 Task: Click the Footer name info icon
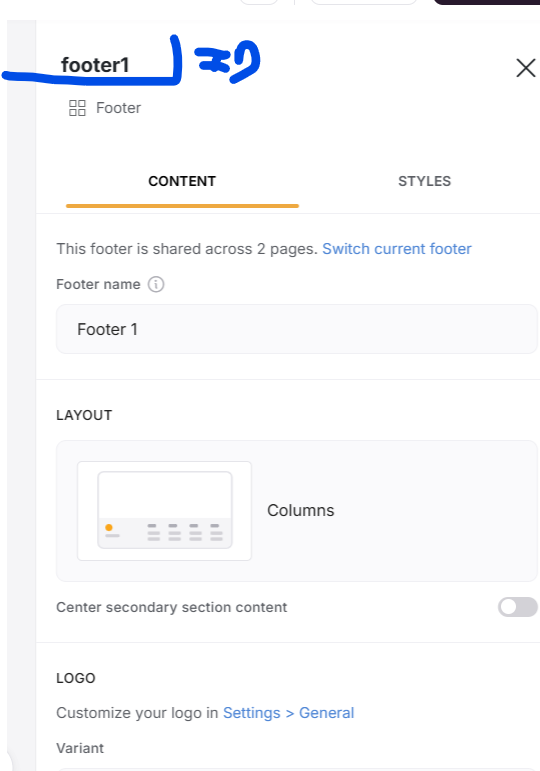[x=156, y=284]
